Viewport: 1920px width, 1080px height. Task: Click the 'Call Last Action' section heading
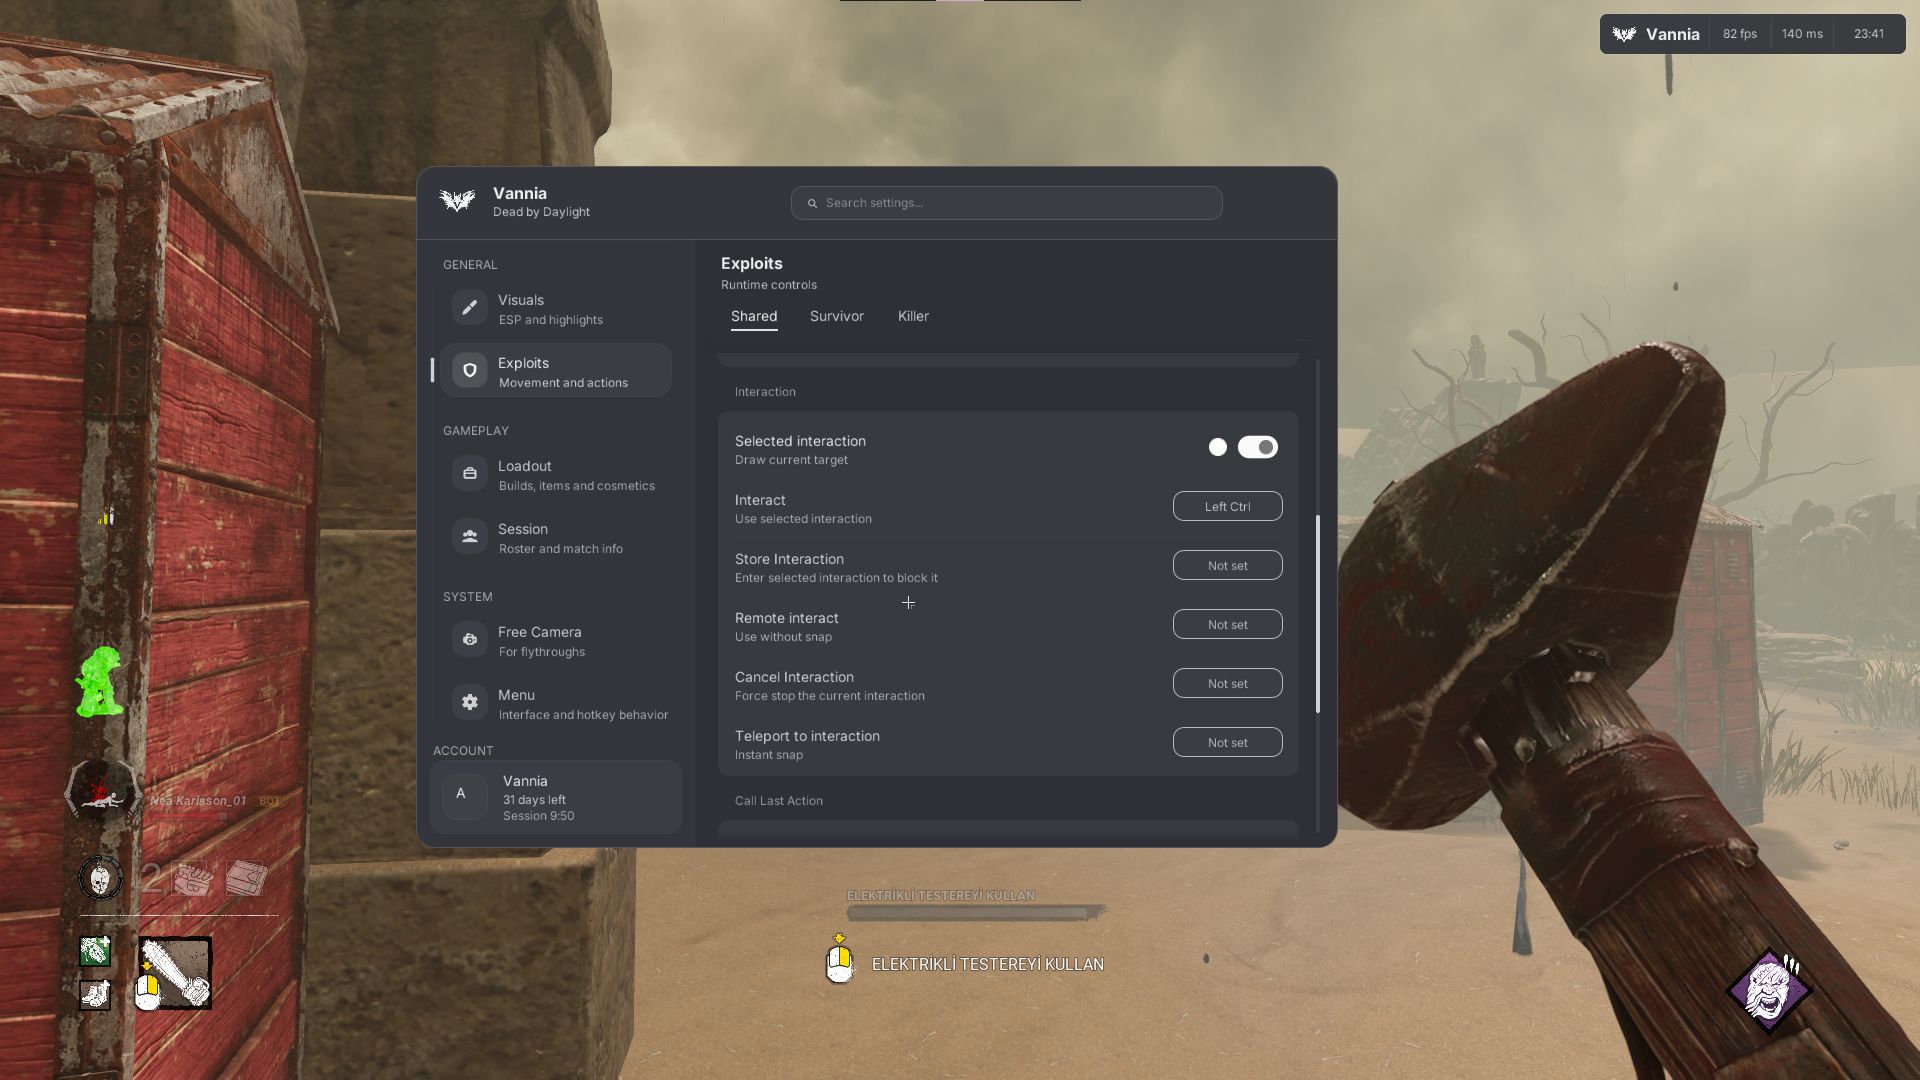tap(779, 801)
